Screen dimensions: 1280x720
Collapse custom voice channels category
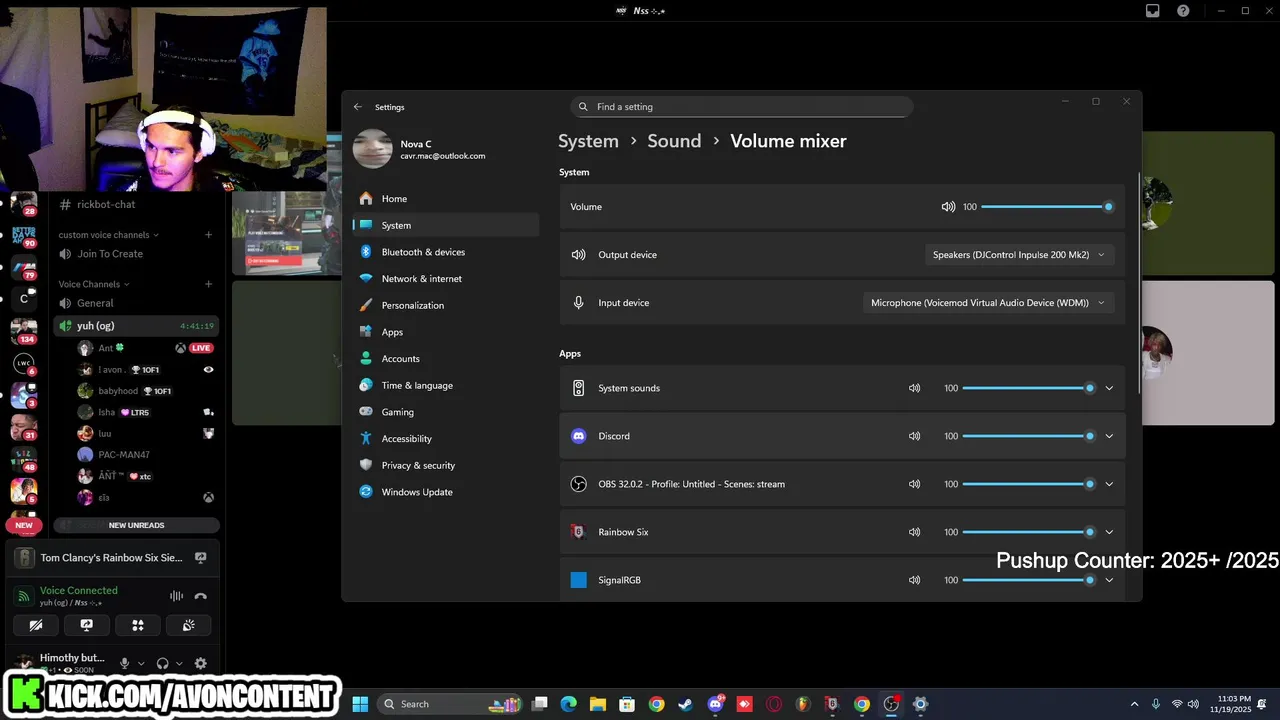coord(108,235)
